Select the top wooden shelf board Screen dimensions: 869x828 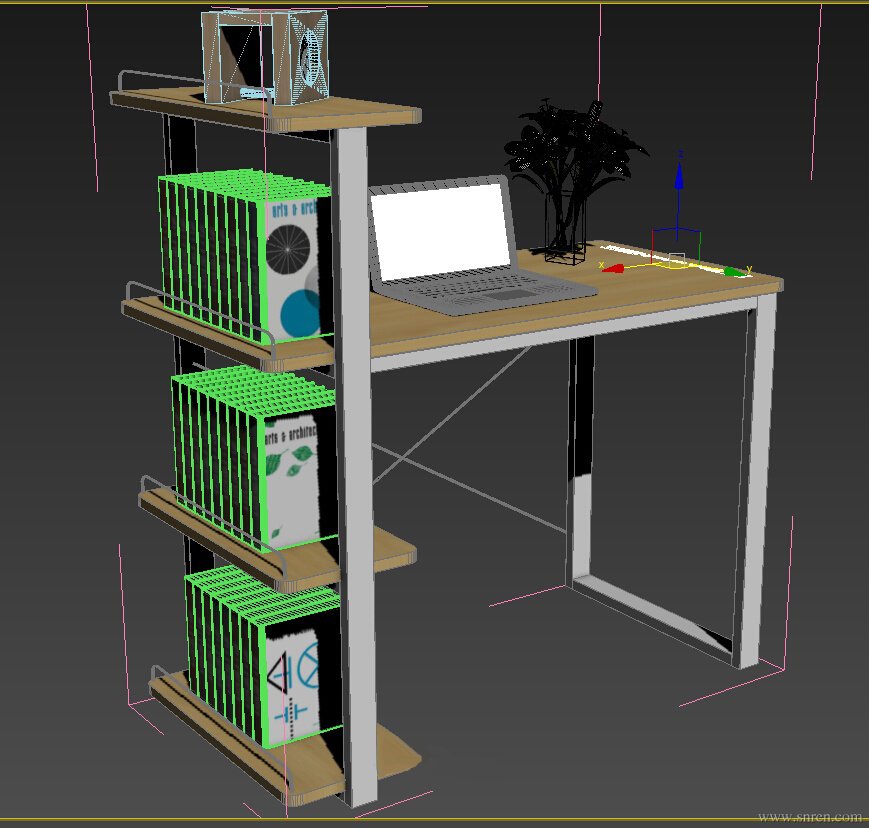[266, 109]
